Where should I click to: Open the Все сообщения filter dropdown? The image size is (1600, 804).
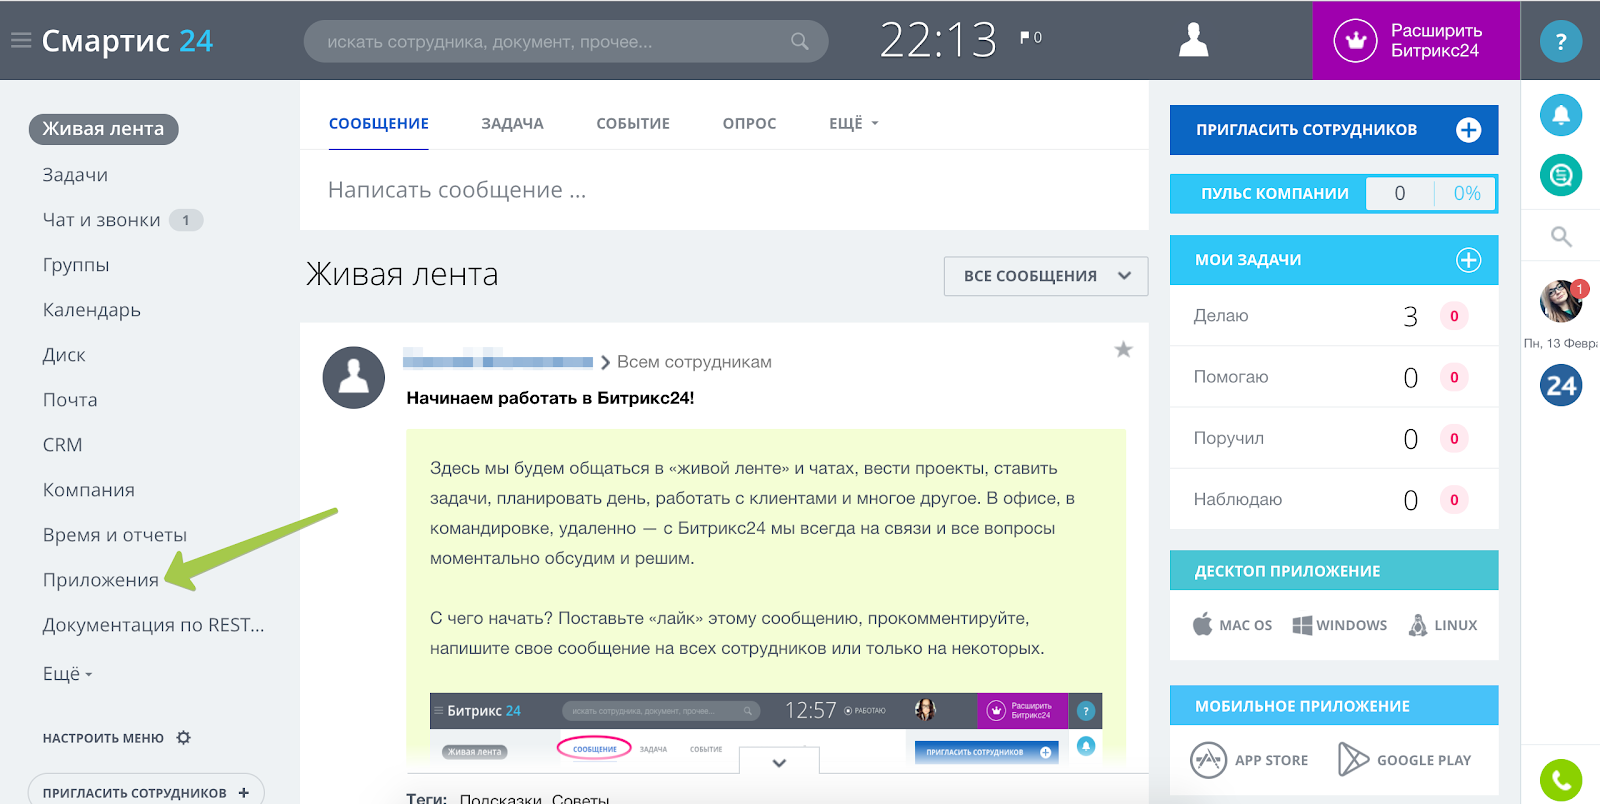(1045, 276)
